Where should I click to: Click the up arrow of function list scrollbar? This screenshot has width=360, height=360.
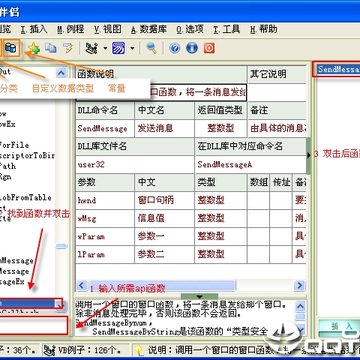pos(61,73)
